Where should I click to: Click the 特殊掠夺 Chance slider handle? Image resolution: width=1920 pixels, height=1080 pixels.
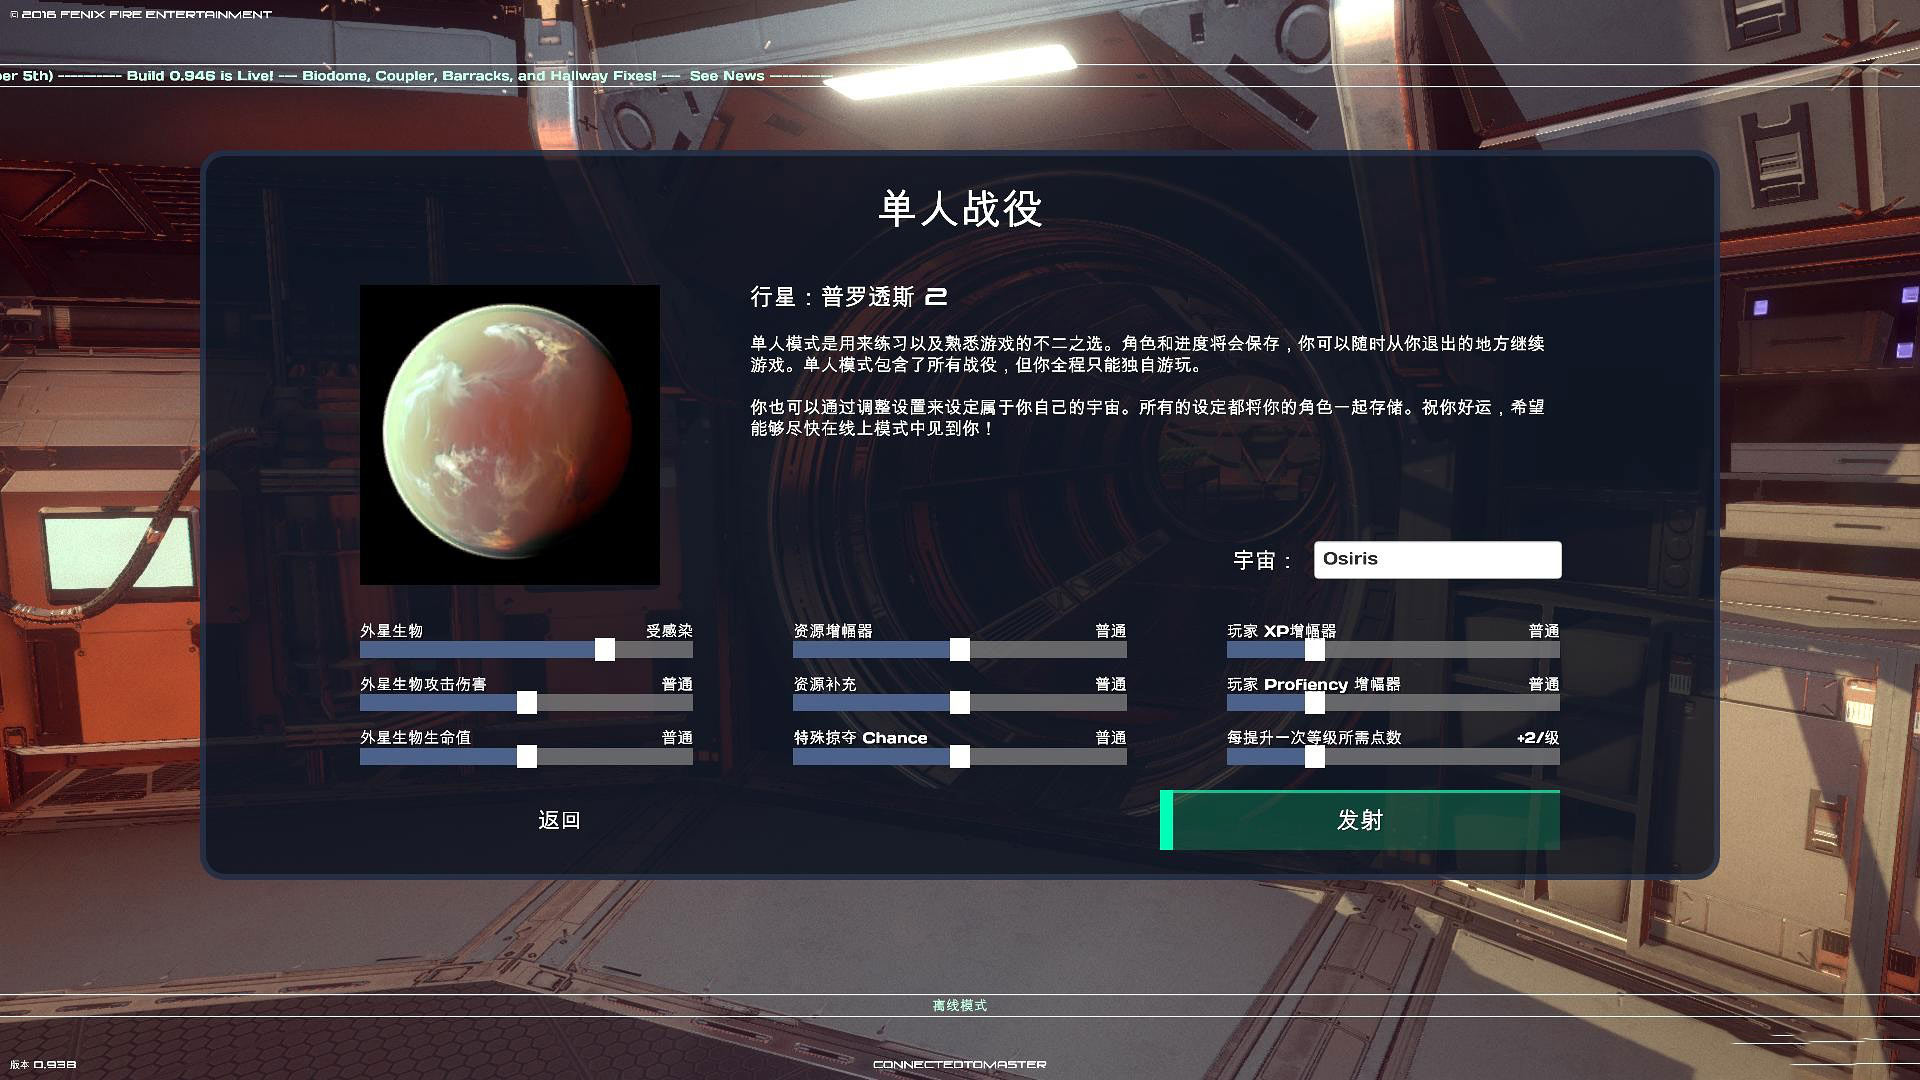(x=960, y=757)
